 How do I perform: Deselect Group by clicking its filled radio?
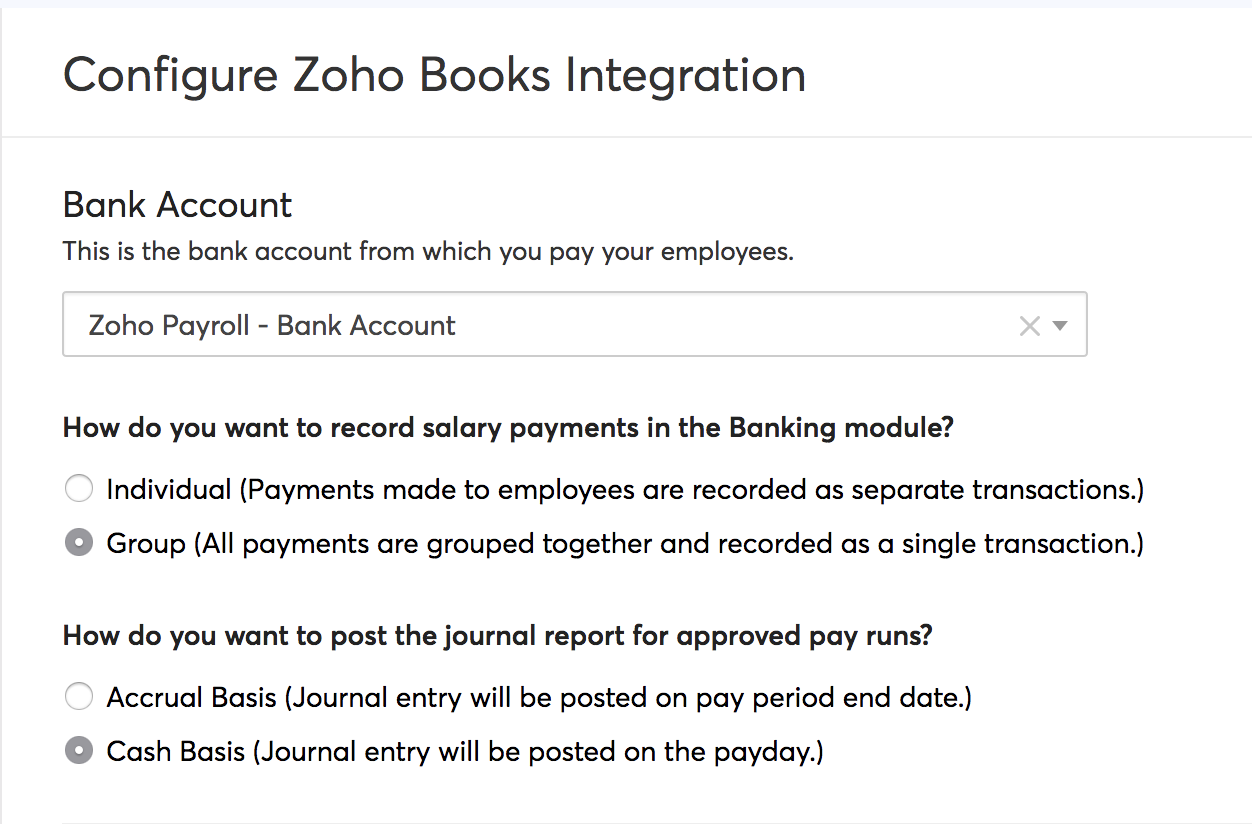[x=79, y=542]
